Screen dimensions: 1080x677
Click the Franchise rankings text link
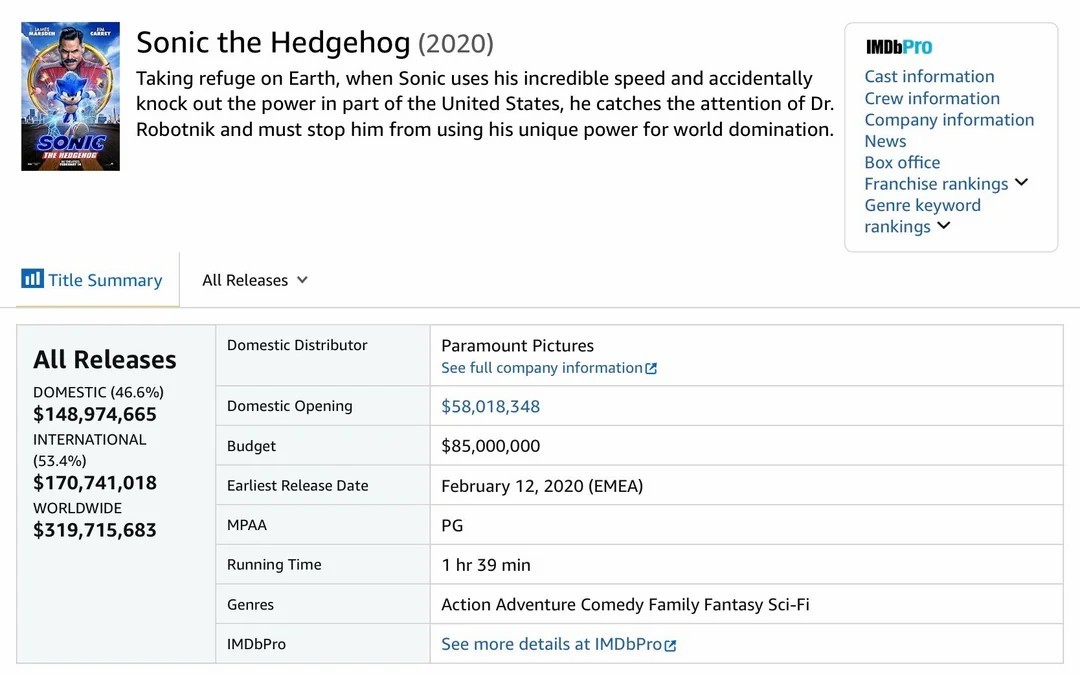click(936, 184)
